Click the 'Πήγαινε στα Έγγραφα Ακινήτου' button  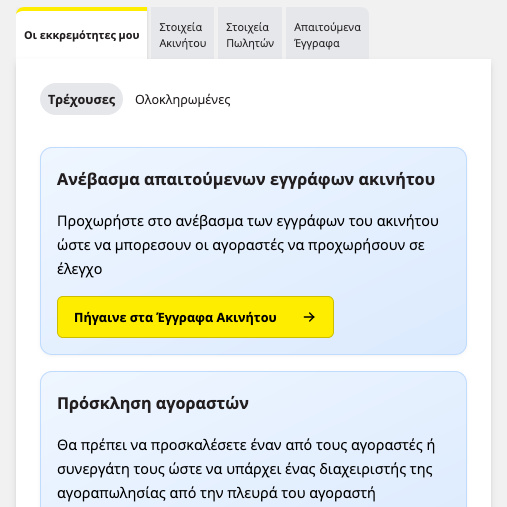click(195, 317)
